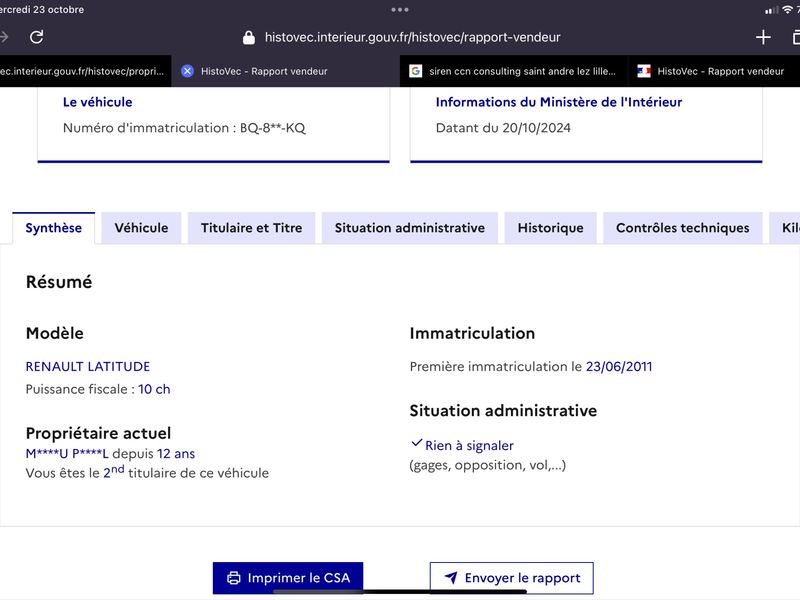800x600 pixels.
Task: Tap the three-dot multitasking menu
Action: [399, 10]
